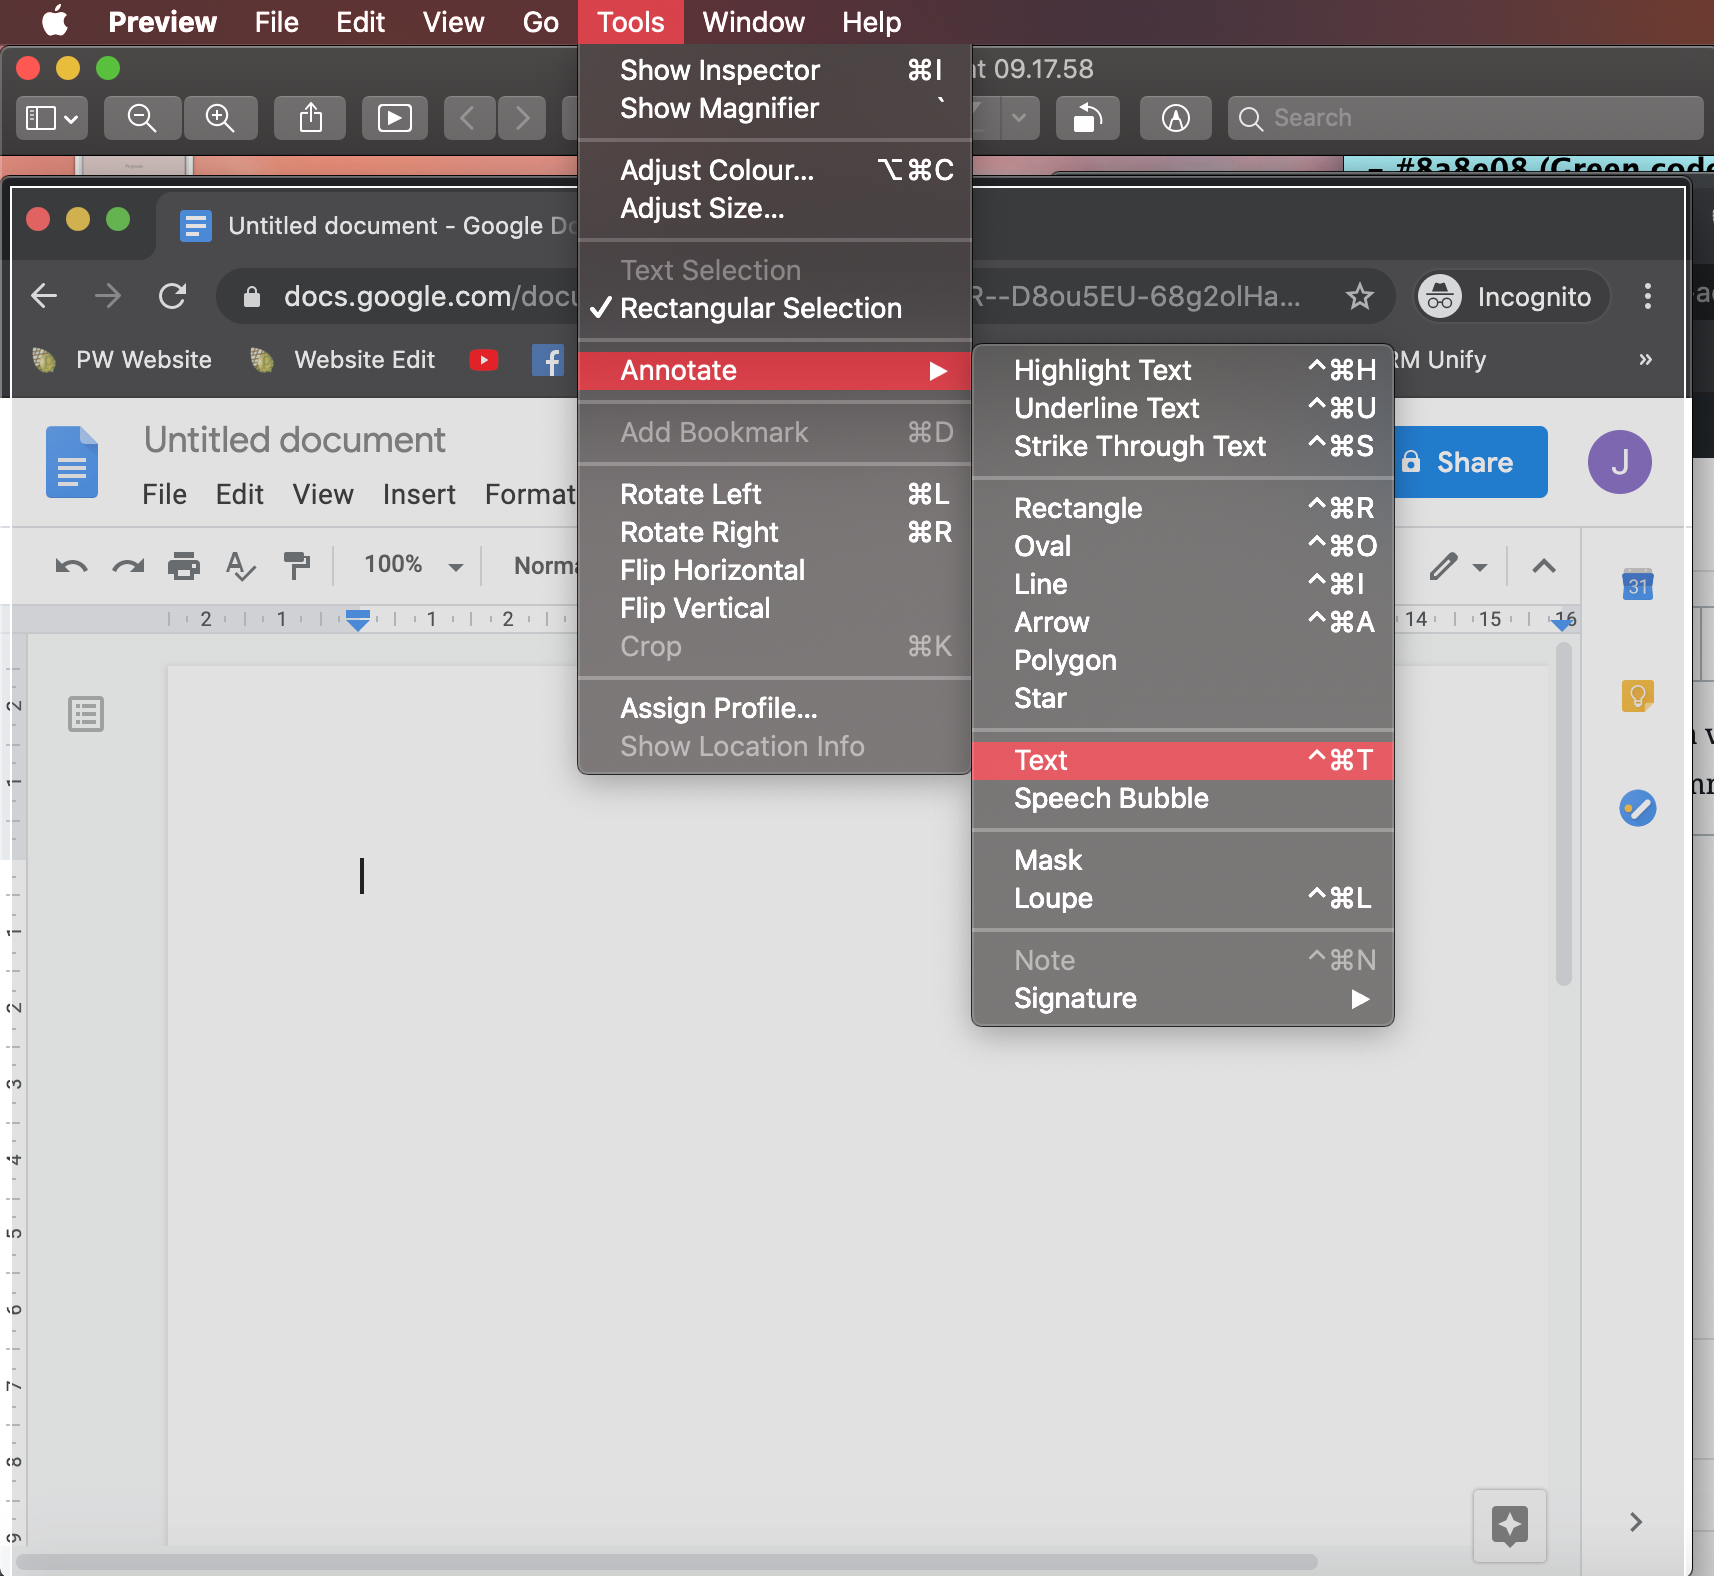Click the Undo icon in Google Docs toolbar
Viewport: 1714px width, 1576px height.
[69, 566]
